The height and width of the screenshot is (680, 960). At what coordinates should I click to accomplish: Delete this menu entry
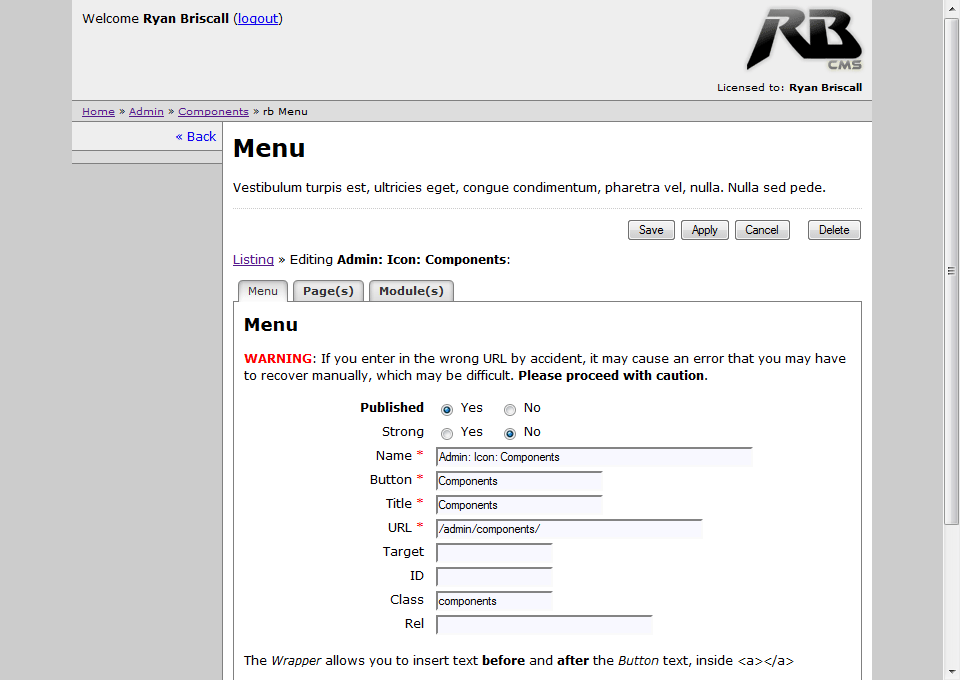coord(833,230)
